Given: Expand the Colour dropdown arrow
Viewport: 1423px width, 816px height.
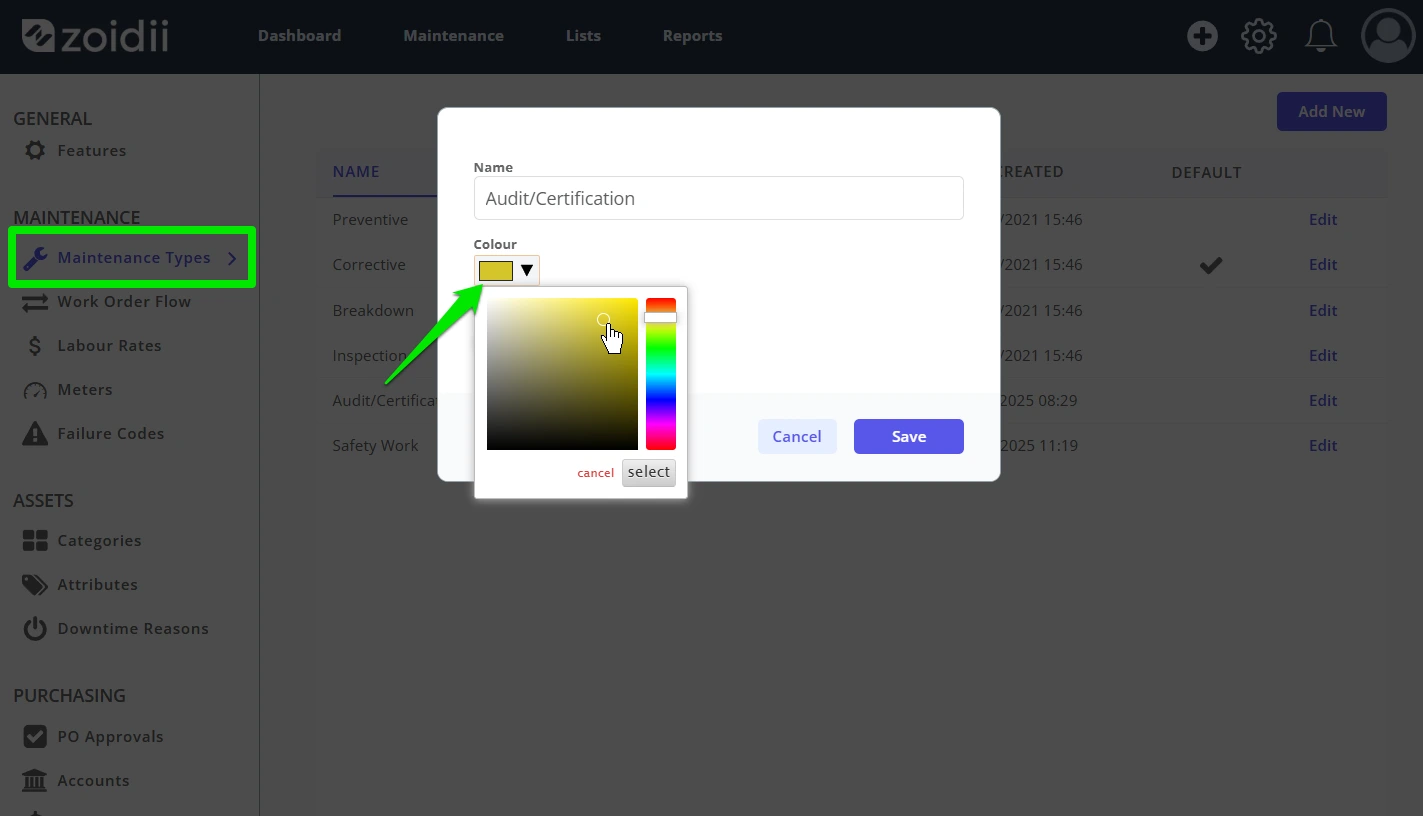Looking at the screenshot, I should click(527, 271).
